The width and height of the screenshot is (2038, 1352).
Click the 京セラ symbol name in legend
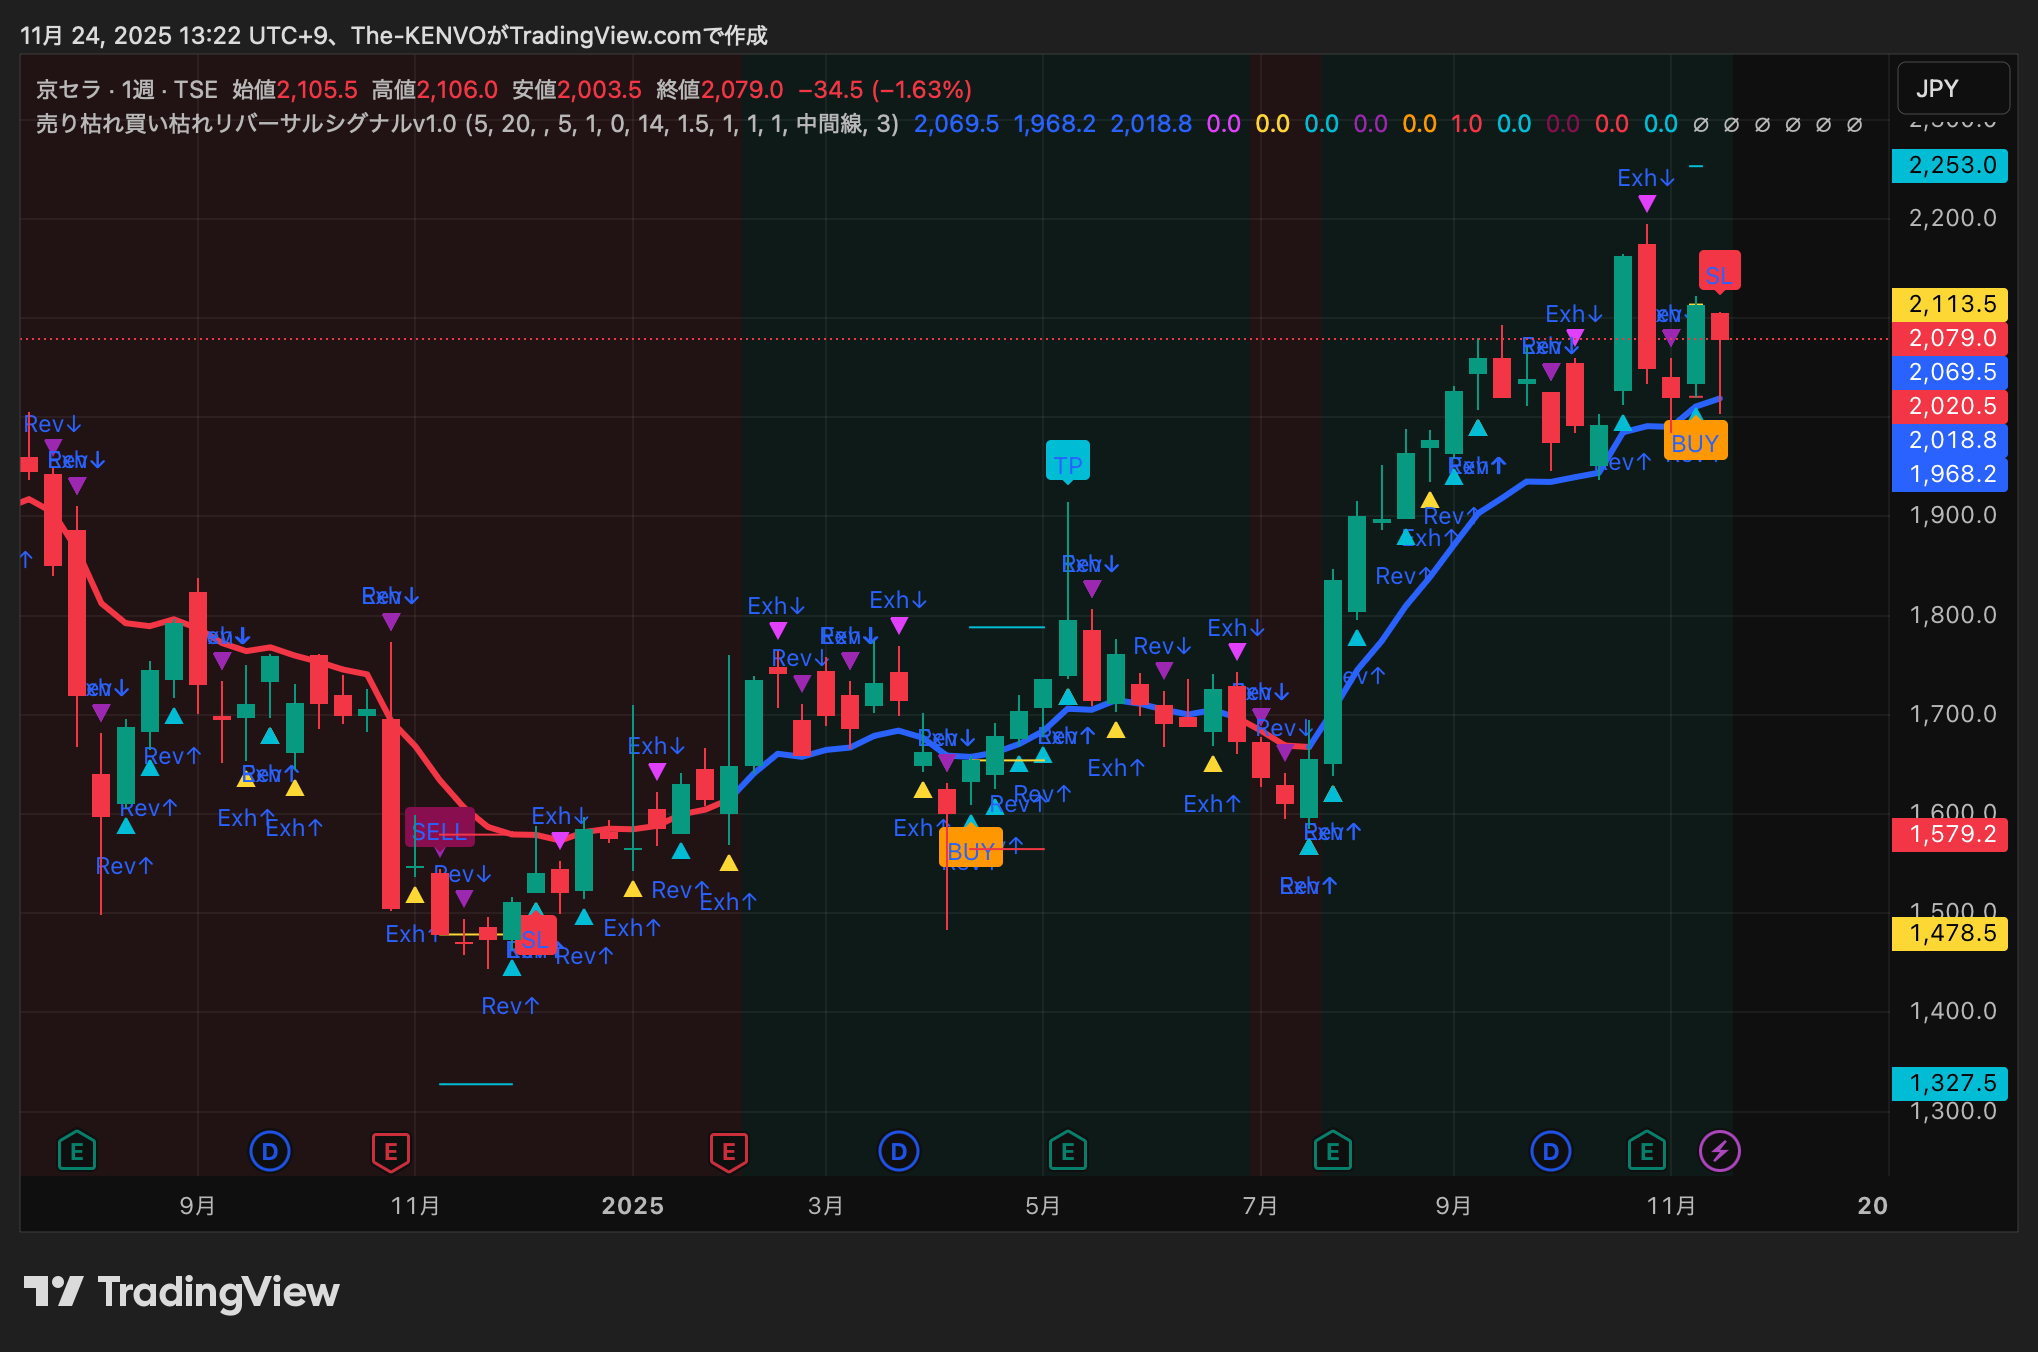pyautogui.click(x=68, y=90)
